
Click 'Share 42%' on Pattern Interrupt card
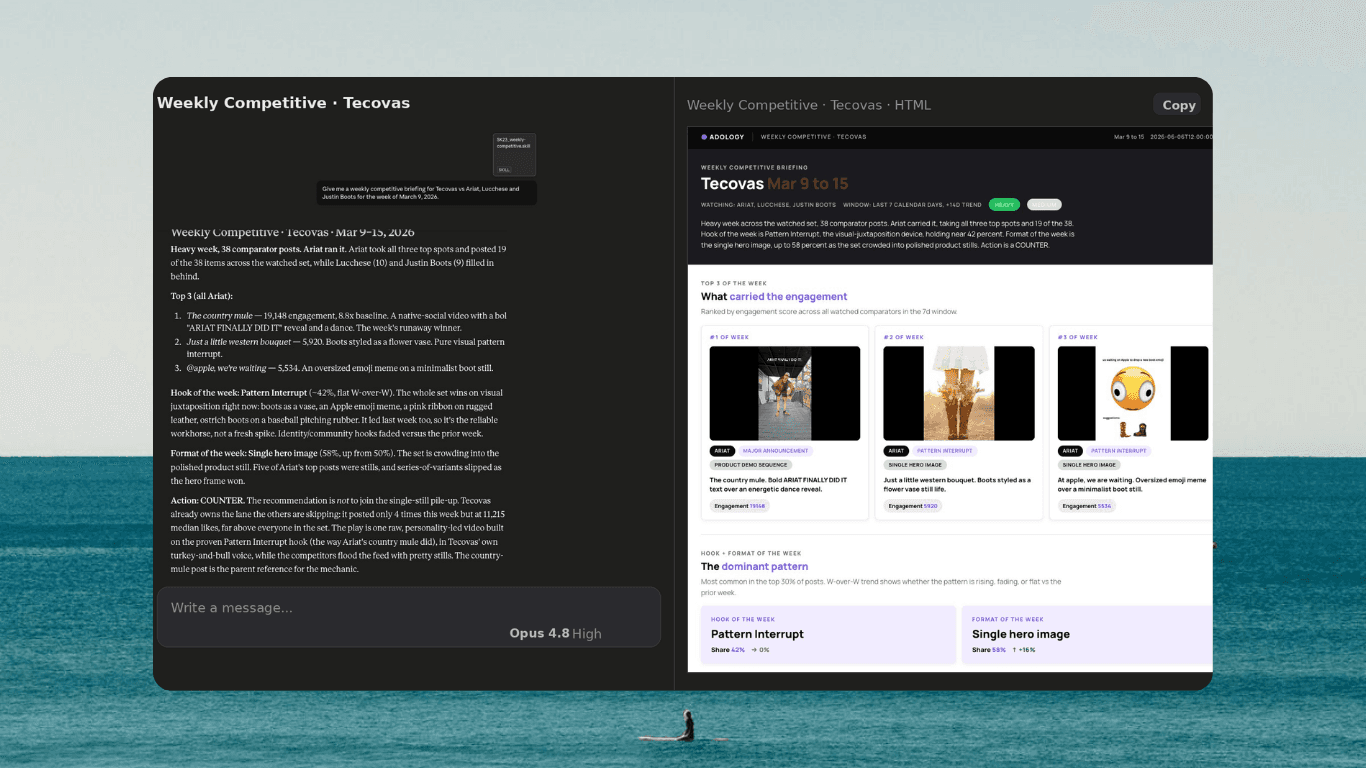click(728, 650)
